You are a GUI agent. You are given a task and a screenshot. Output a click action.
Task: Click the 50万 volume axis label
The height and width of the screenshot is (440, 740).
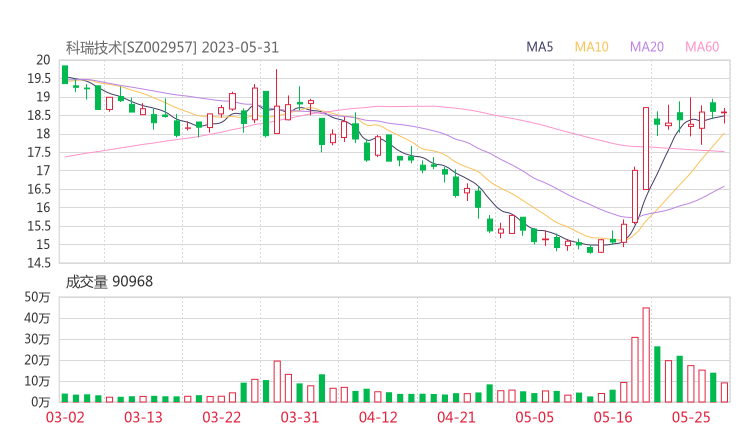(x=37, y=297)
